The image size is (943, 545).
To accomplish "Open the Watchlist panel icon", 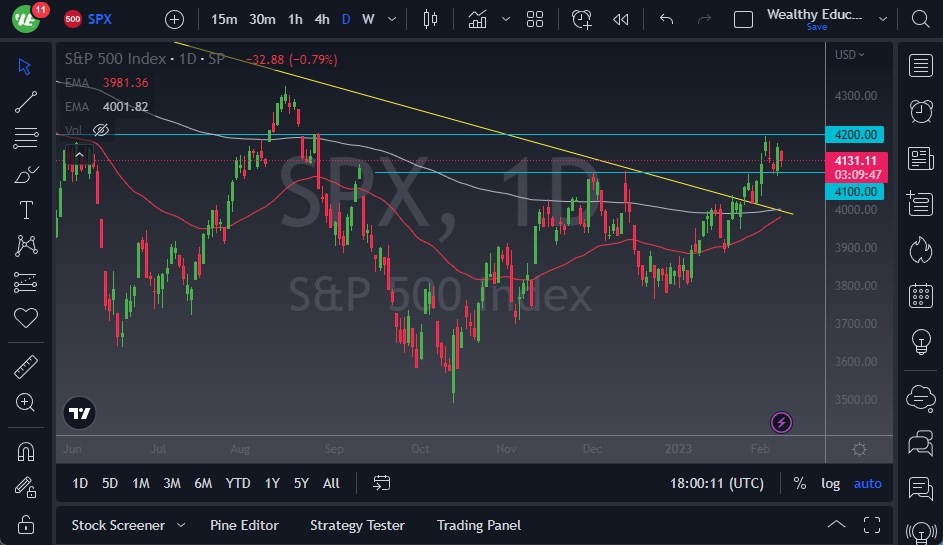I will click(x=920, y=66).
